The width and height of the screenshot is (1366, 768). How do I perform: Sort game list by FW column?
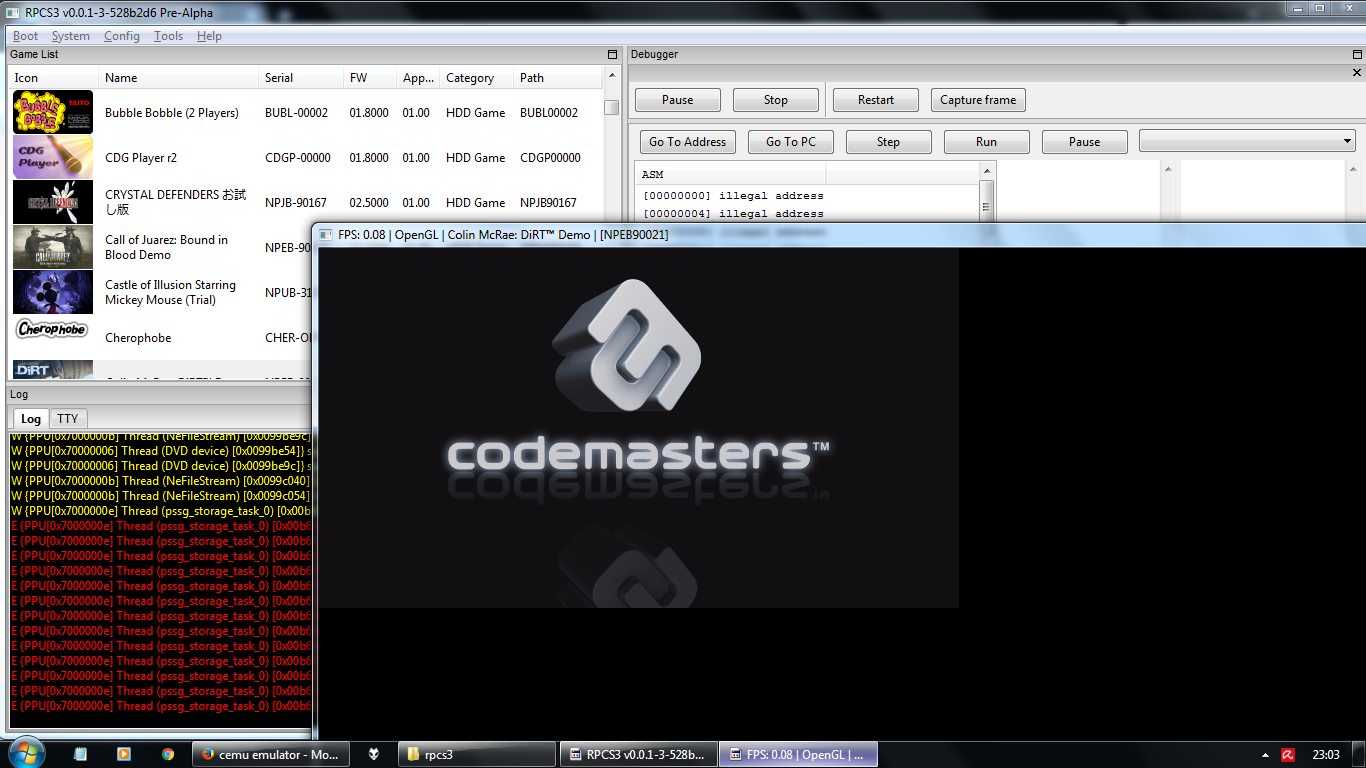coord(370,78)
